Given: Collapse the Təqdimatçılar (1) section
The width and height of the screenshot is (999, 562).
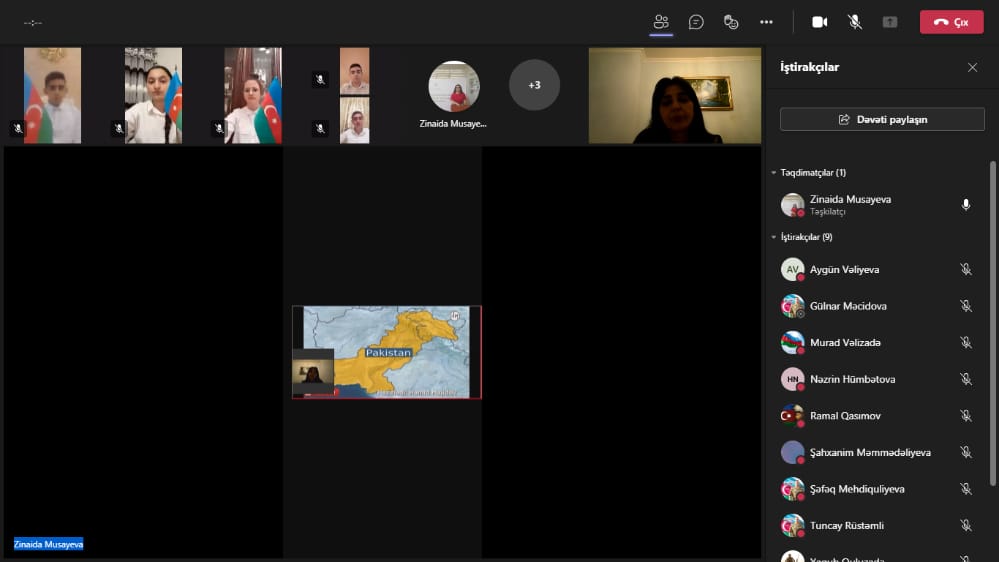Looking at the screenshot, I should pyautogui.click(x=773, y=173).
